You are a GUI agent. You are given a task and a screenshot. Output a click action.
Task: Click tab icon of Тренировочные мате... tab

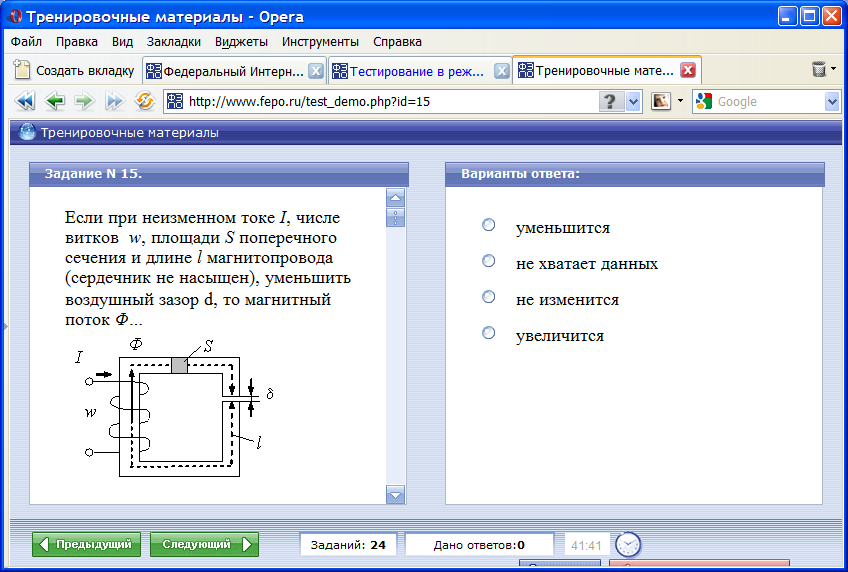tap(526, 70)
